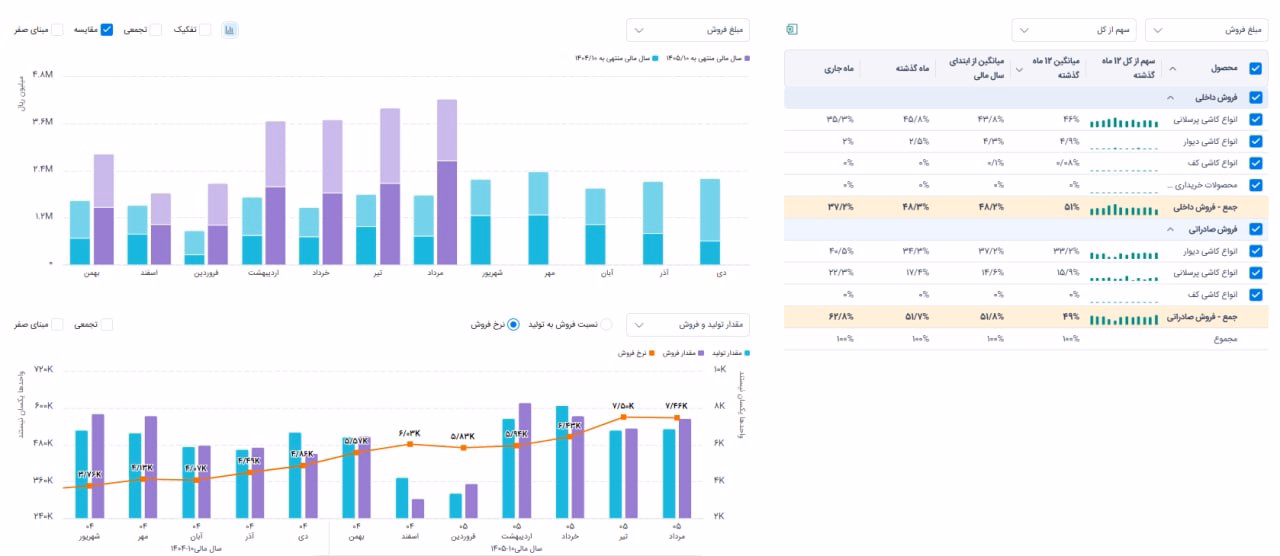Image resolution: width=1280 pixels, height=556 pixels.
Task: Uncheck محصولات خریداری row checkbox
Action: click(1256, 185)
